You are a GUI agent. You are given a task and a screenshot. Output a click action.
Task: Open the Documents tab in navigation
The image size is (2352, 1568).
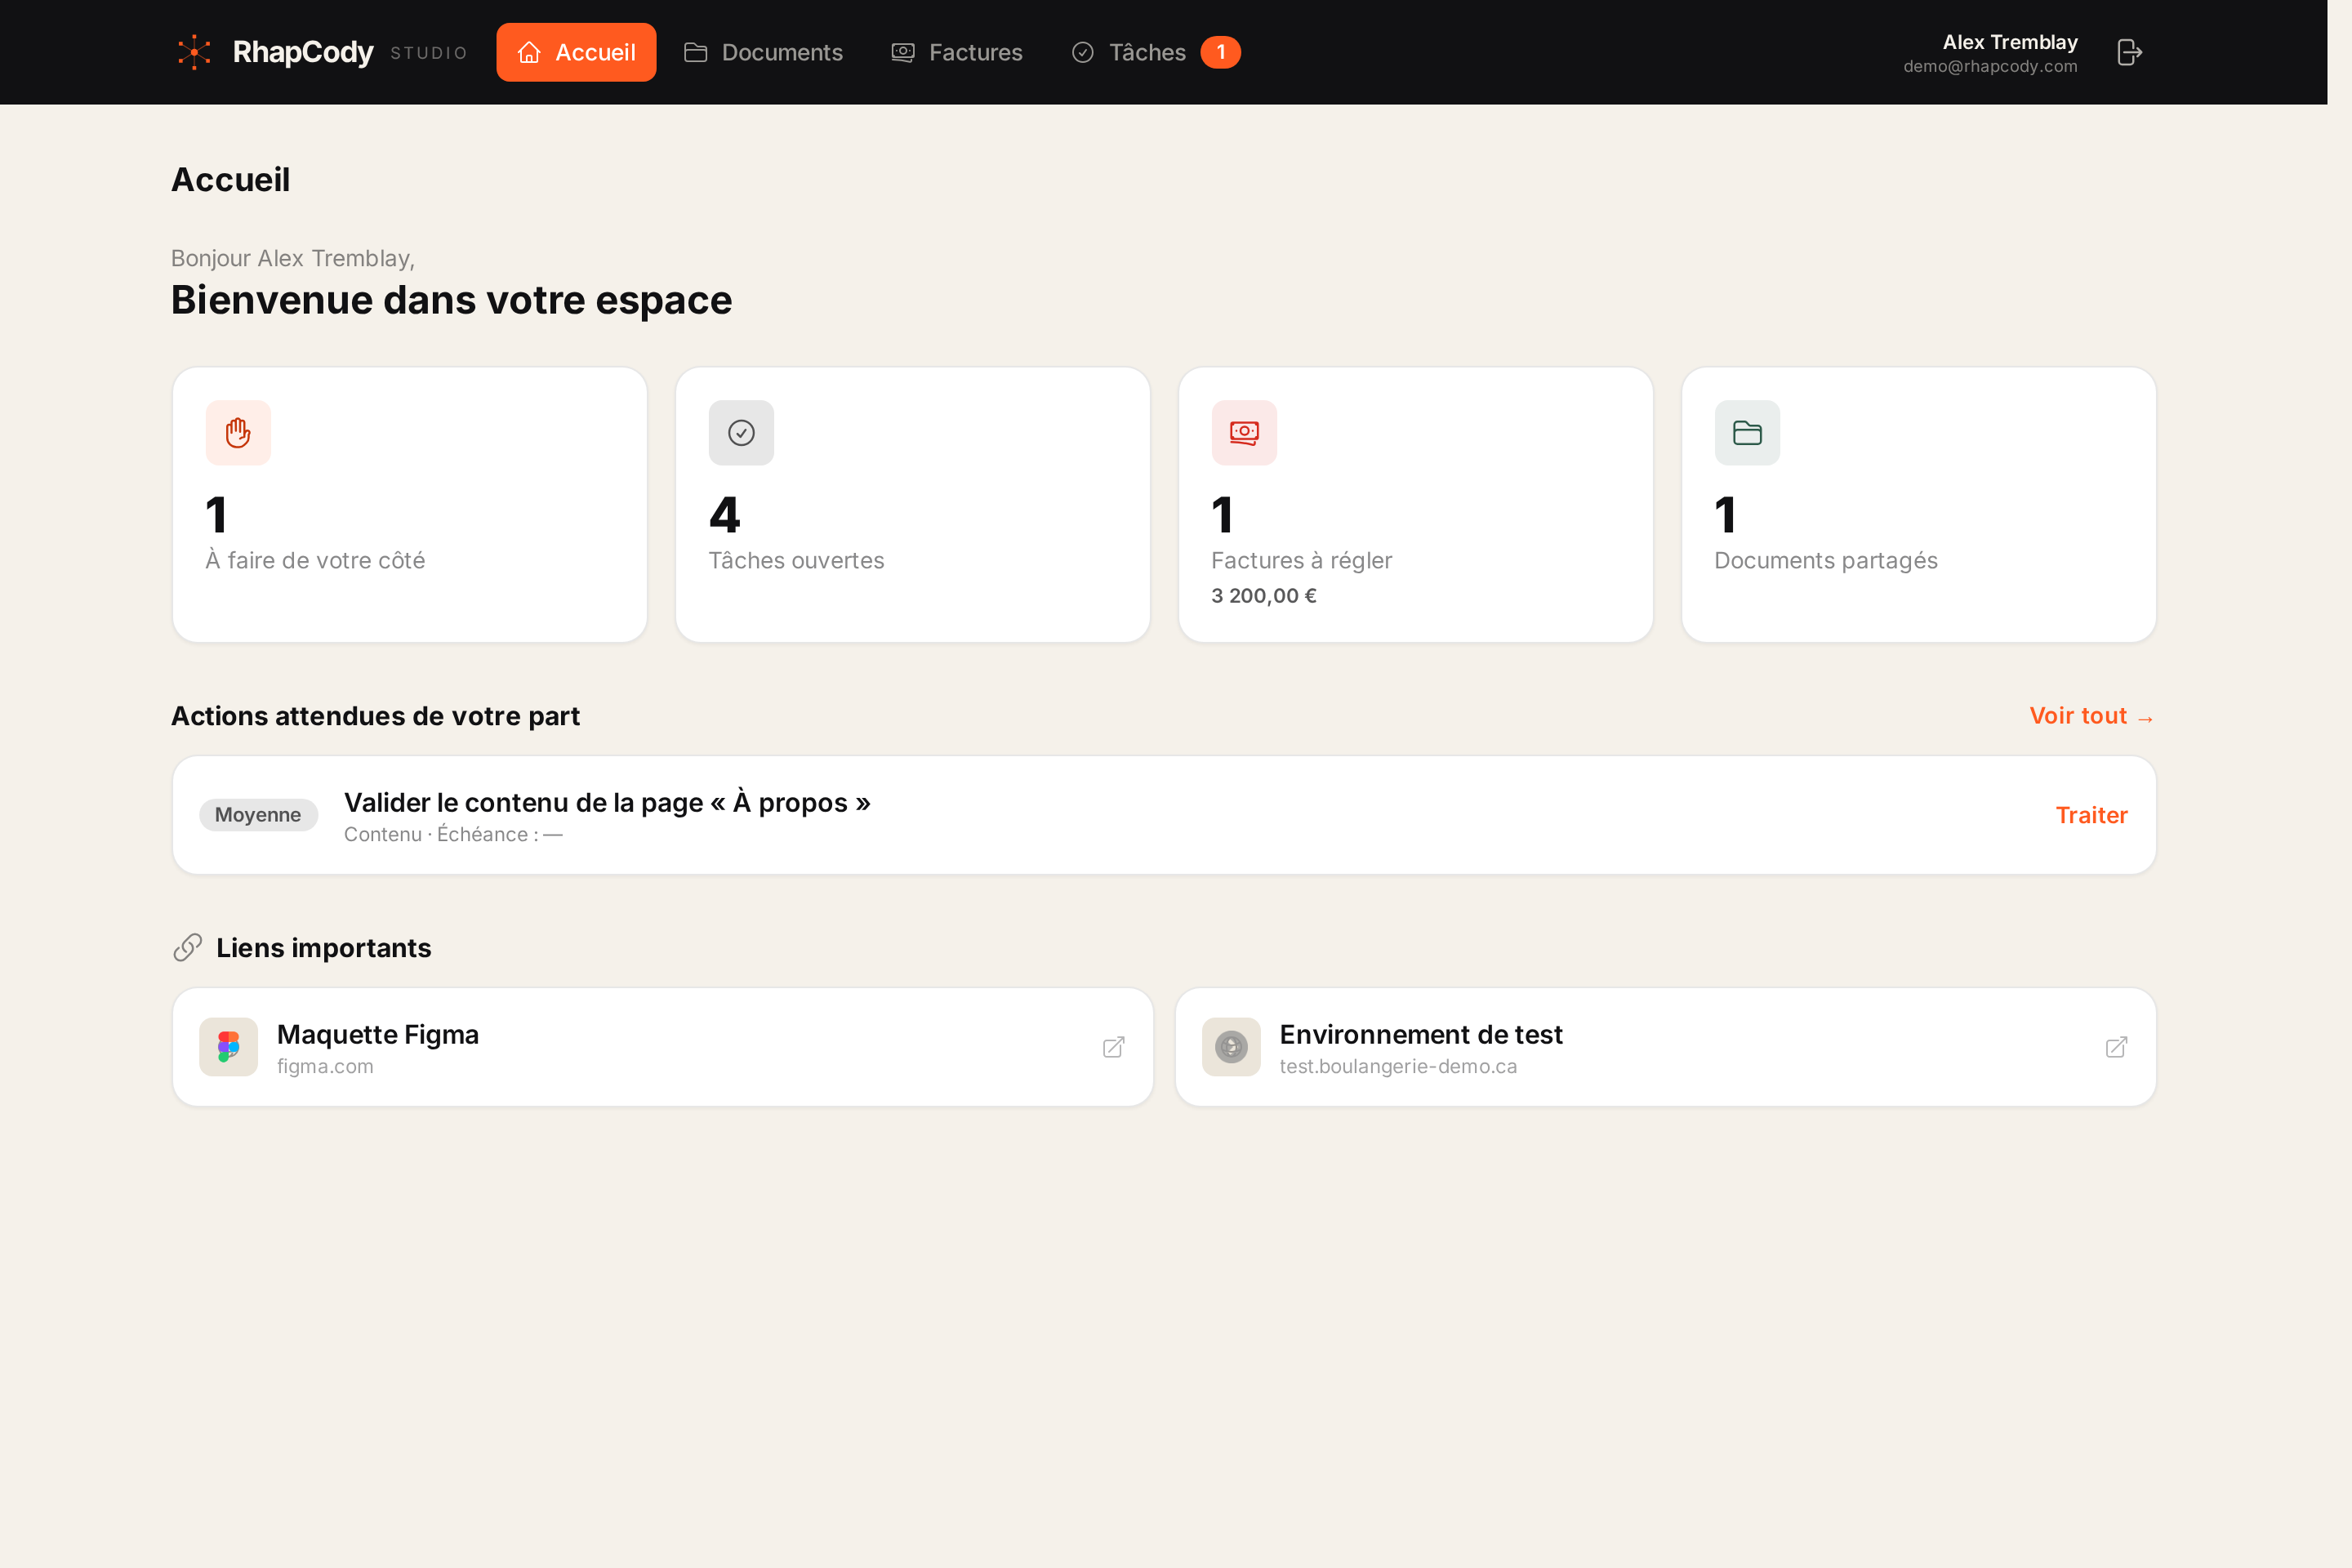(x=763, y=52)
